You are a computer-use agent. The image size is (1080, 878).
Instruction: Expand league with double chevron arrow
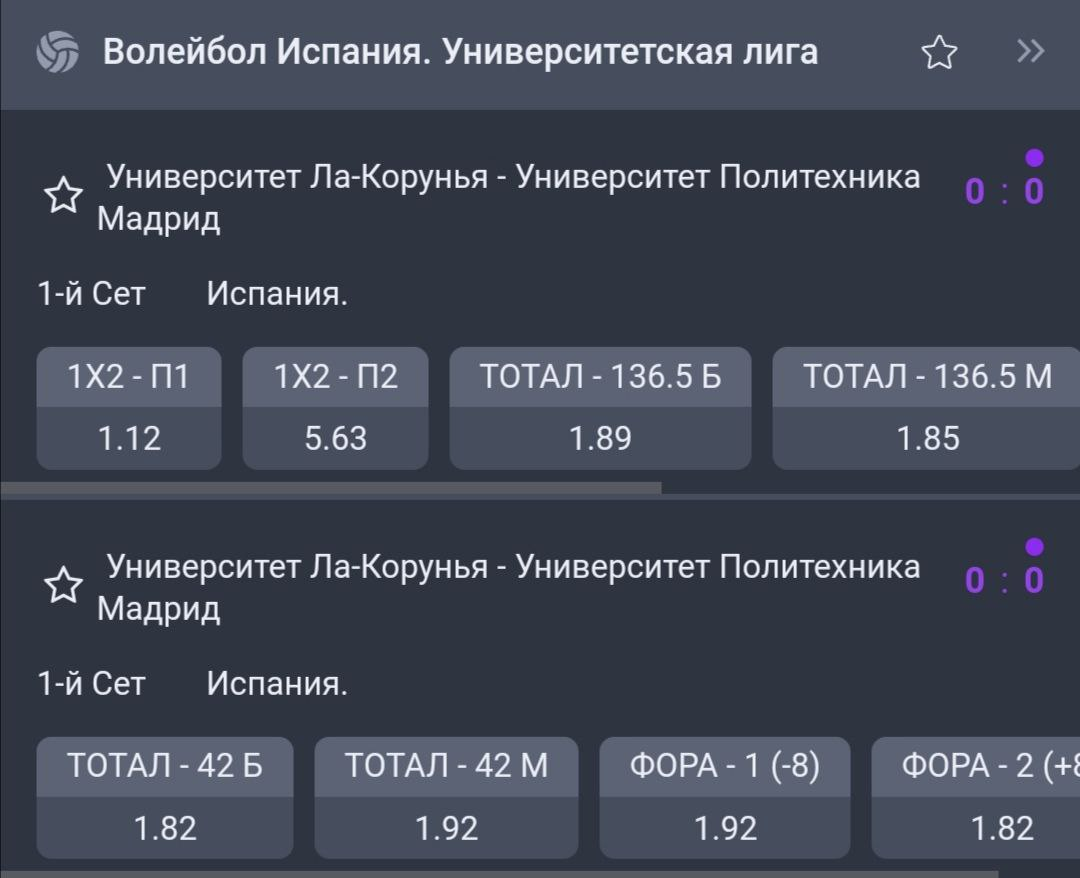[x=1030, y=51]
